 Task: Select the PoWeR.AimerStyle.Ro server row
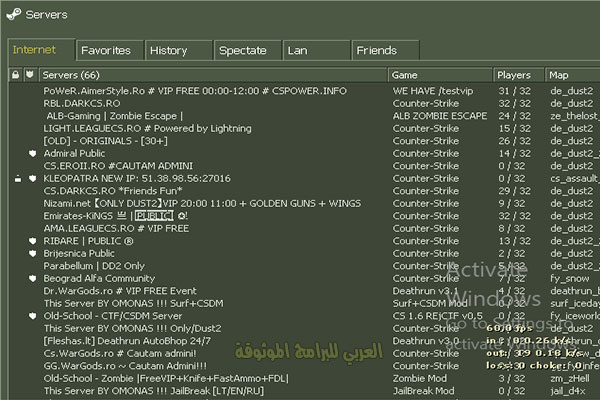click(195, 91)
